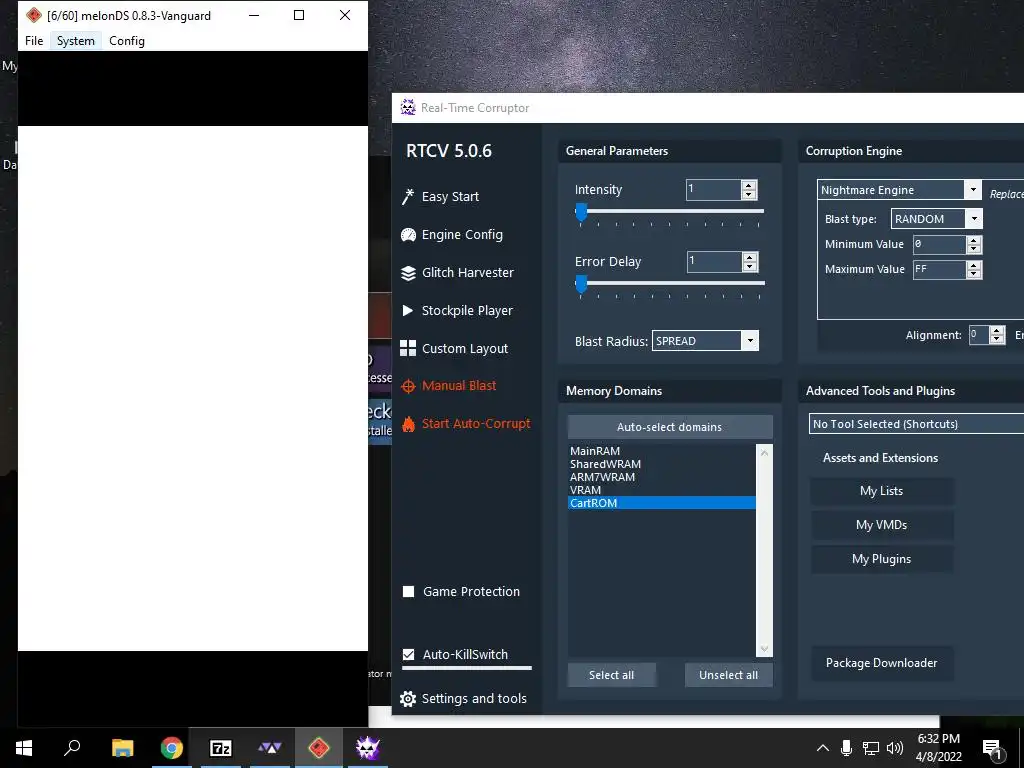1024x768 pixels.
Task: Click the Glitch Harvester layers icon
Action: pyautogui.click(x=408, y=273)
